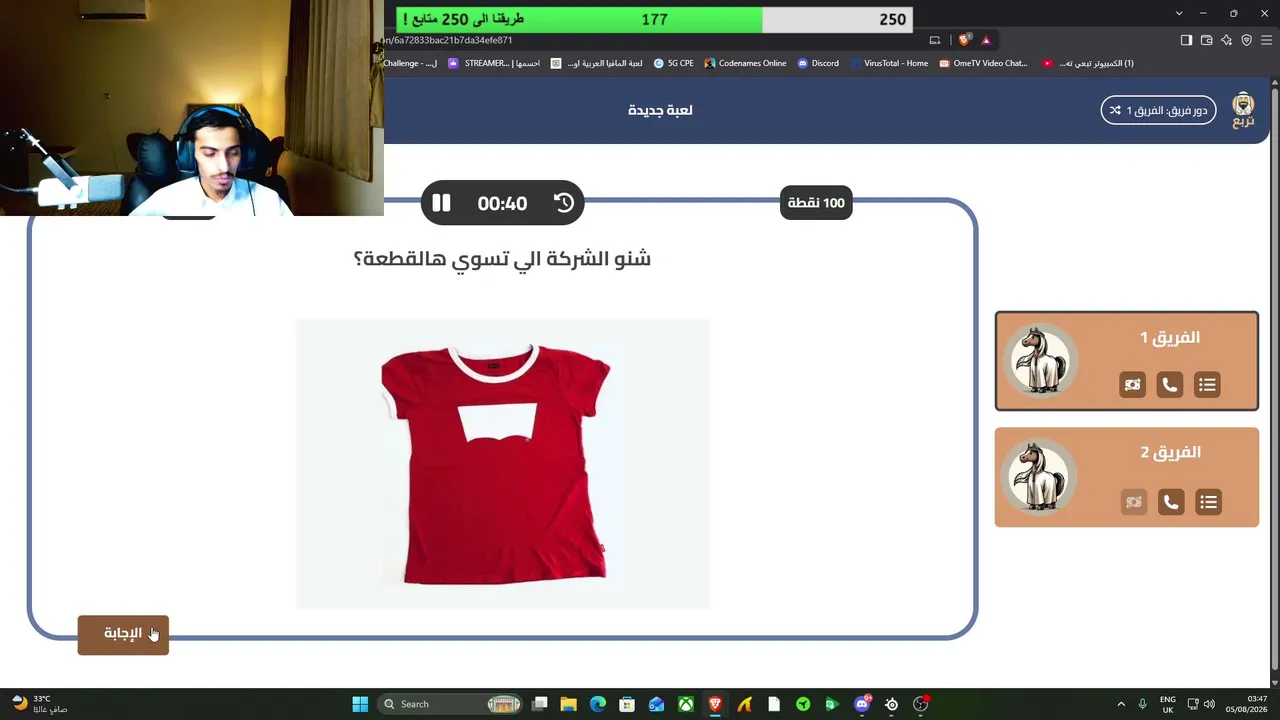Show hidden system tray icons
Screen dimensions: 1280x720
click(x=1121, y=704)
